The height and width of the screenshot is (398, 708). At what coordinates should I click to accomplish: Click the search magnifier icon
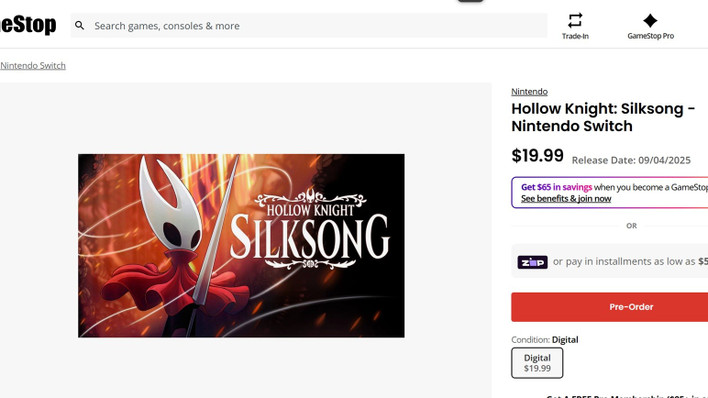(79, 26)
